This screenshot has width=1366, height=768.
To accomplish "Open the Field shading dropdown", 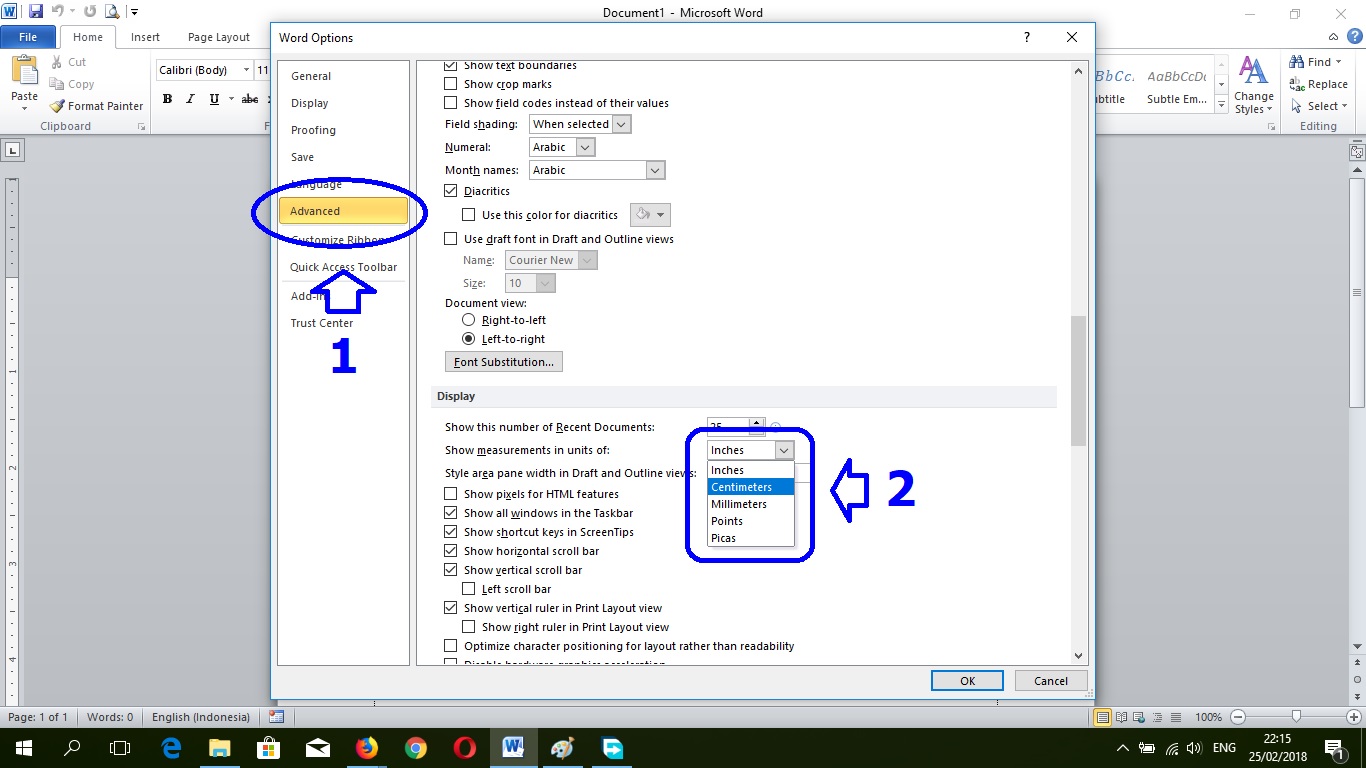I will pos(622,123).
